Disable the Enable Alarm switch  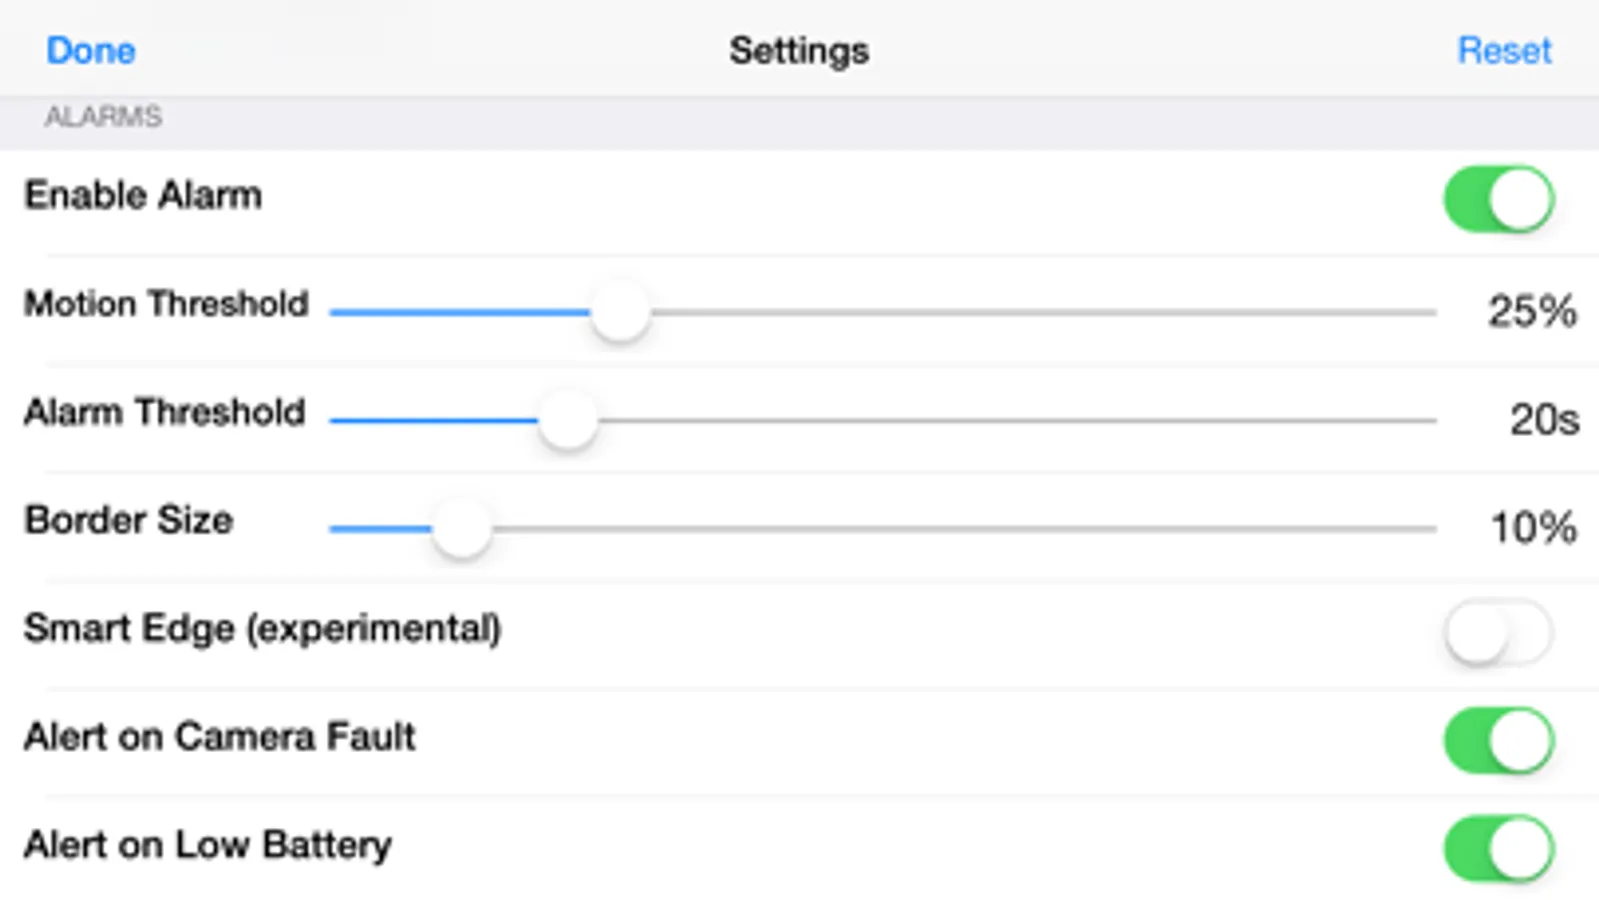pyautogui.click(x=1498, y=199)
